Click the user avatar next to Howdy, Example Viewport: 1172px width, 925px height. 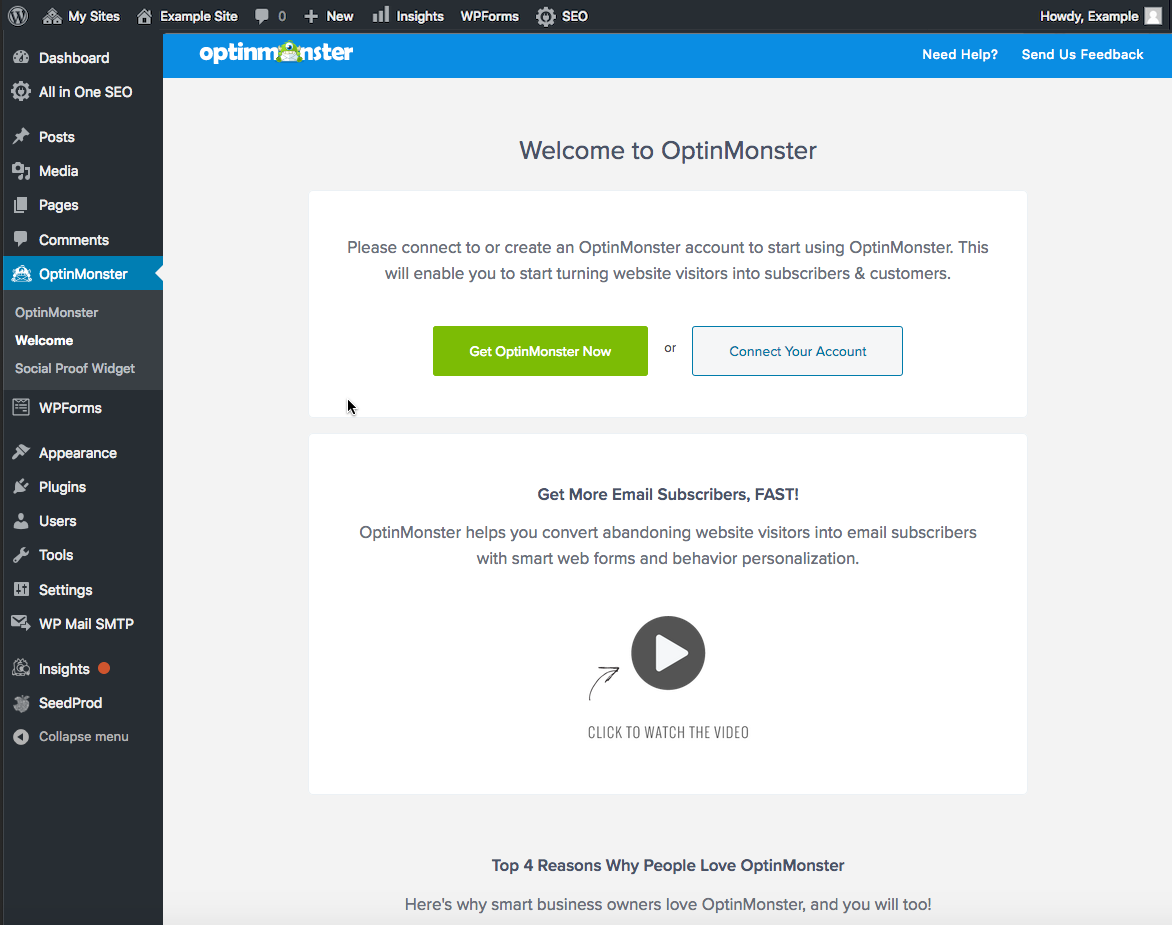pyautogui.click(x=1153, y=16)
